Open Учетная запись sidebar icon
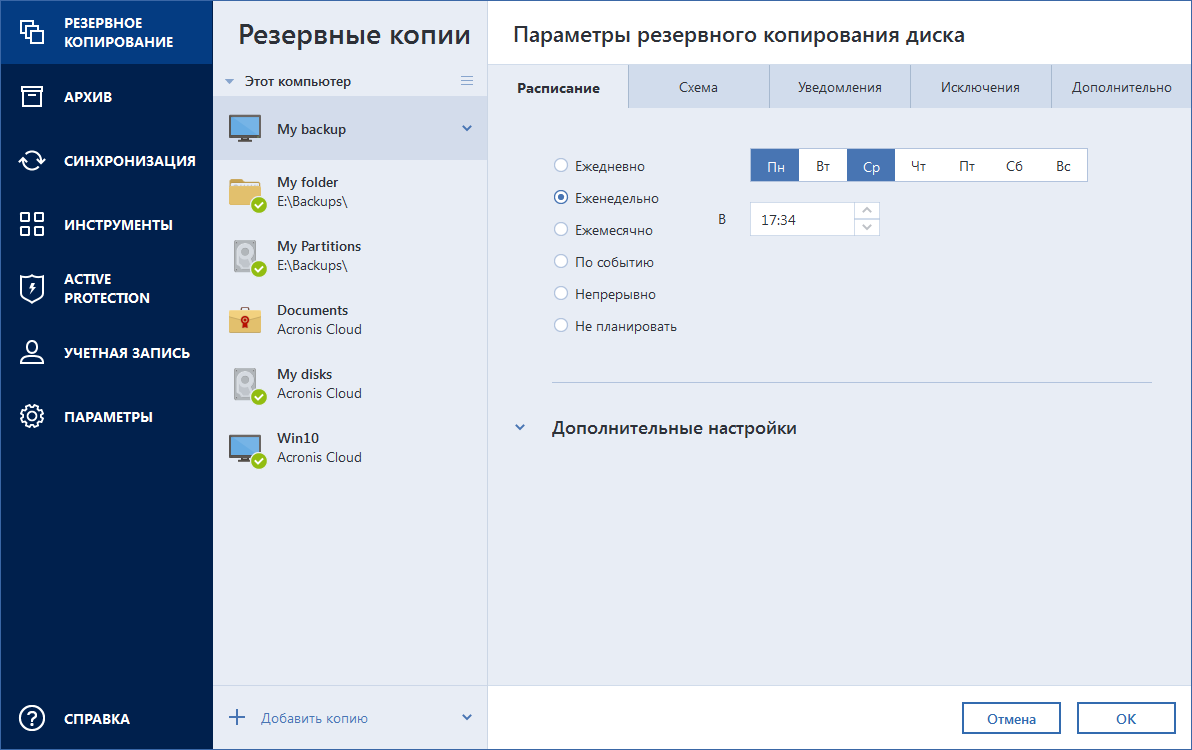1192x750 pixels. point(33,352)
